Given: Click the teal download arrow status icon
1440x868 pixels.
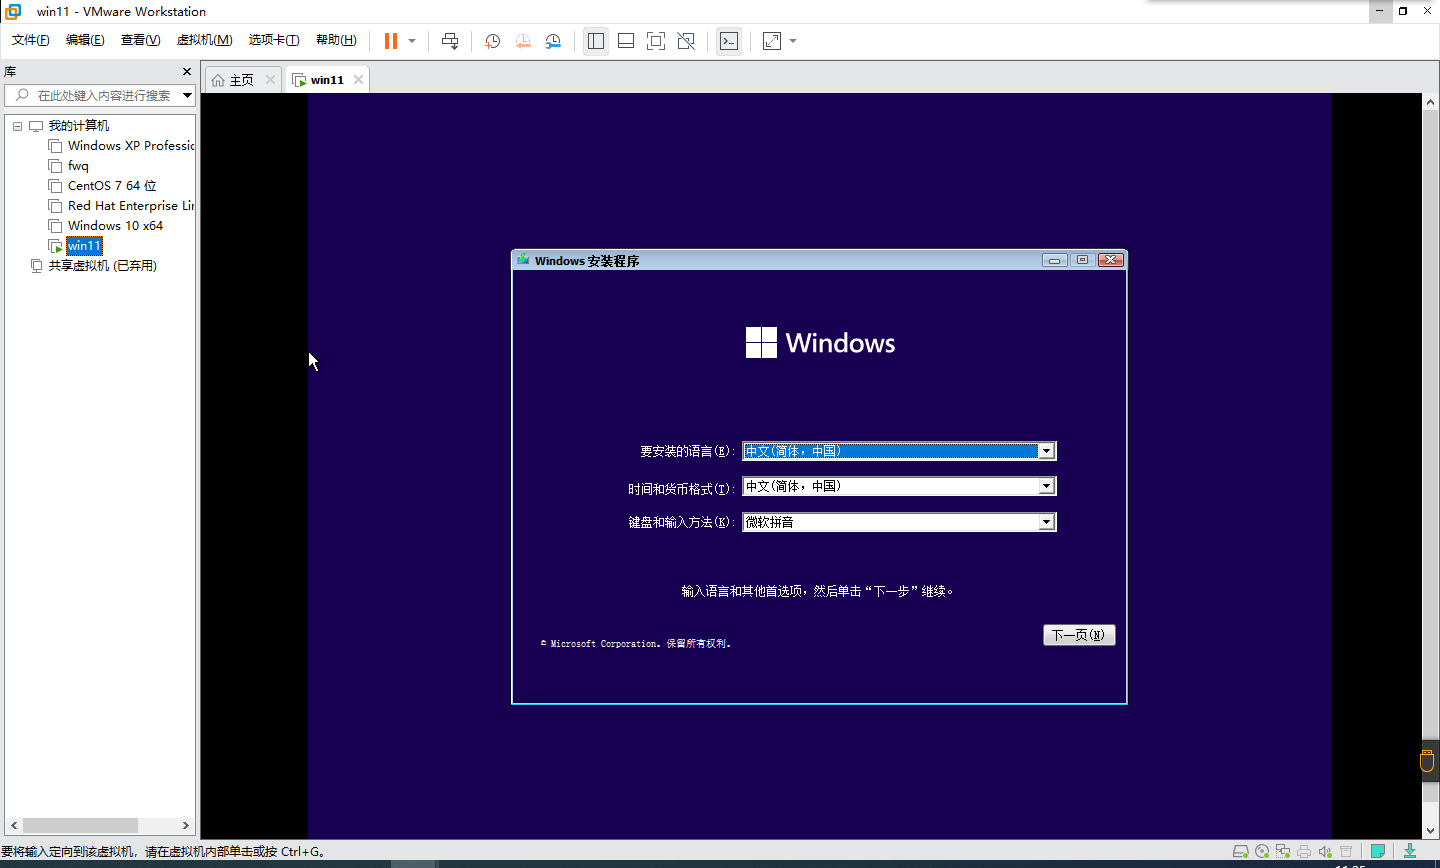Looking at the screenshot, I should click(1410, 852).
